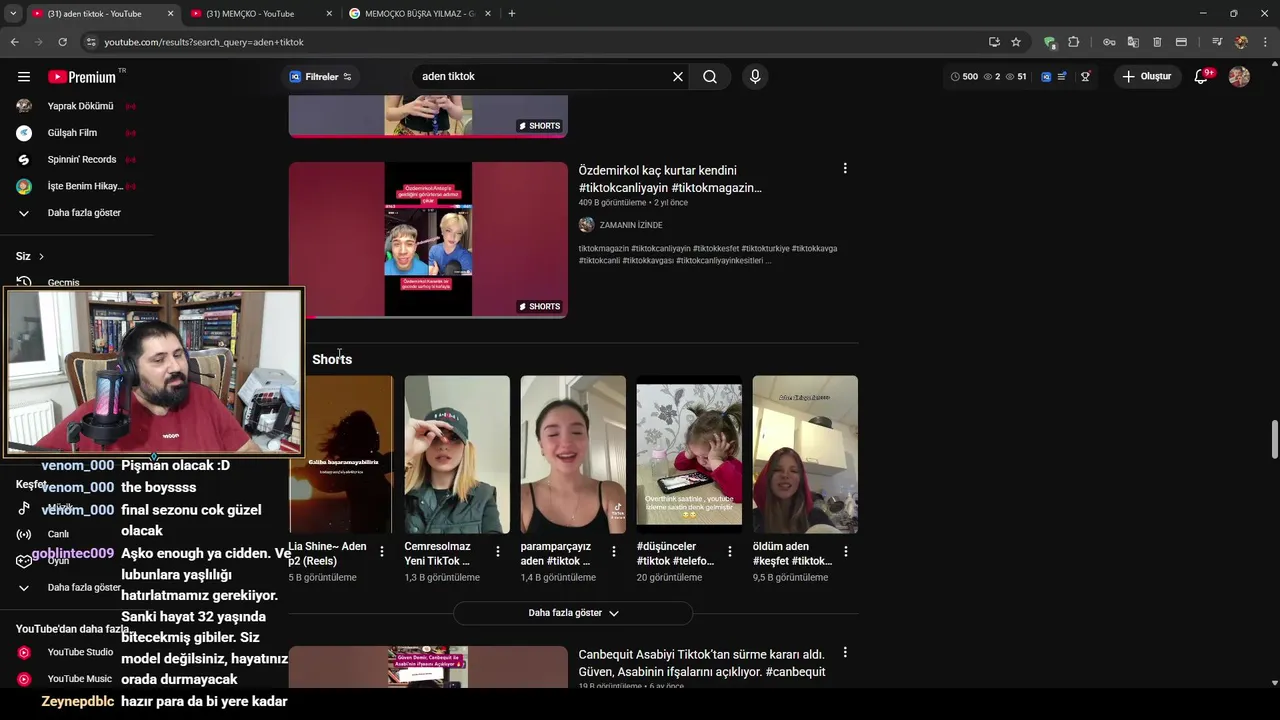Go back in browser history

pos(14,42)
